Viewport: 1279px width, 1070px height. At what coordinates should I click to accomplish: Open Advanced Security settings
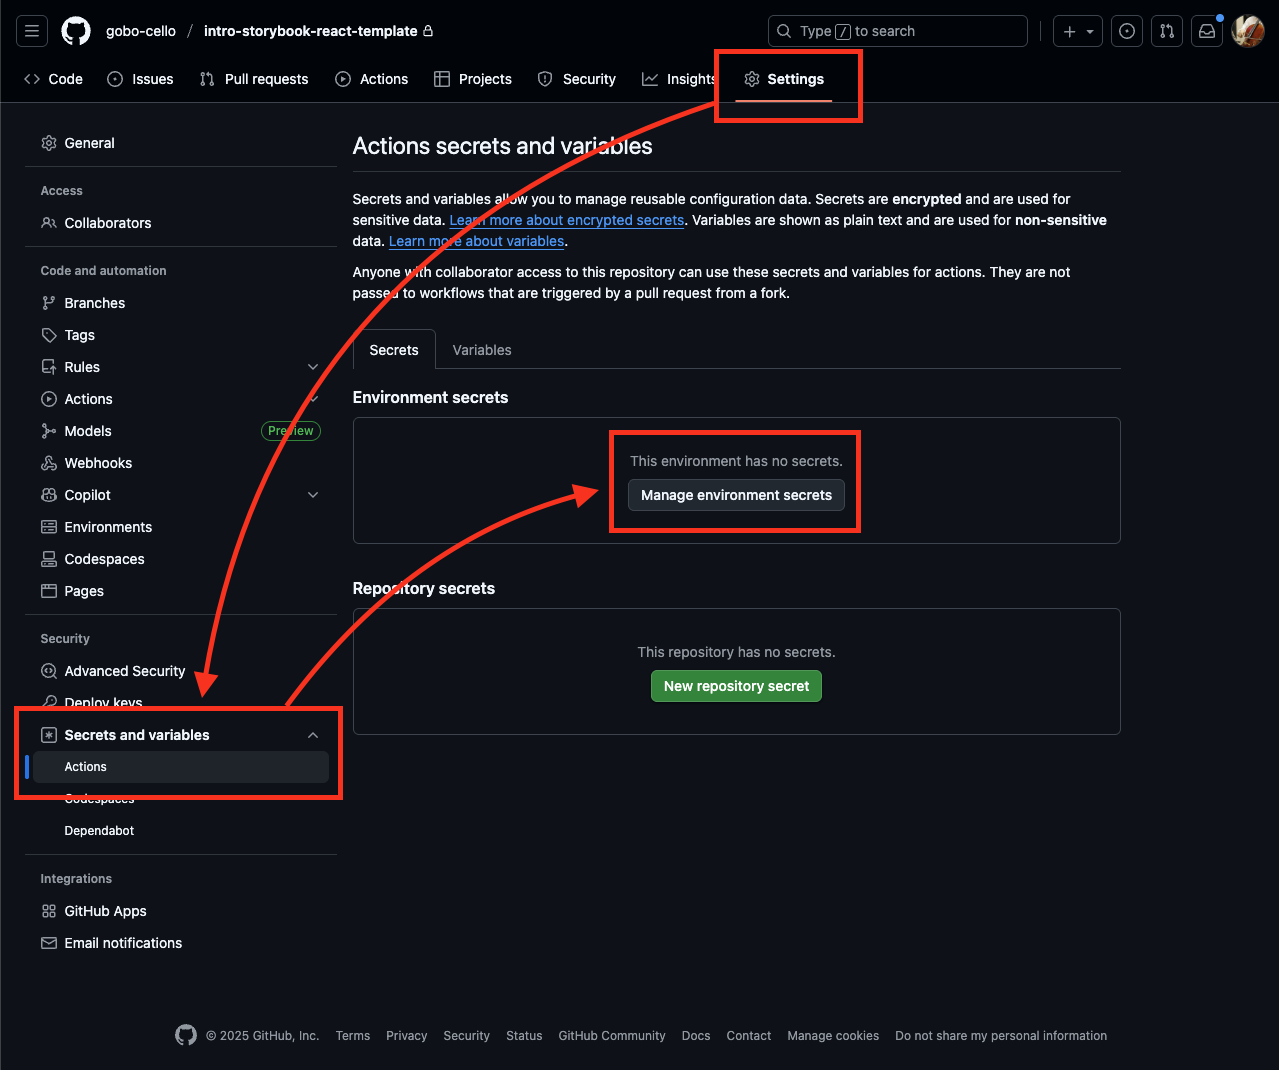(x=181, y=671)
